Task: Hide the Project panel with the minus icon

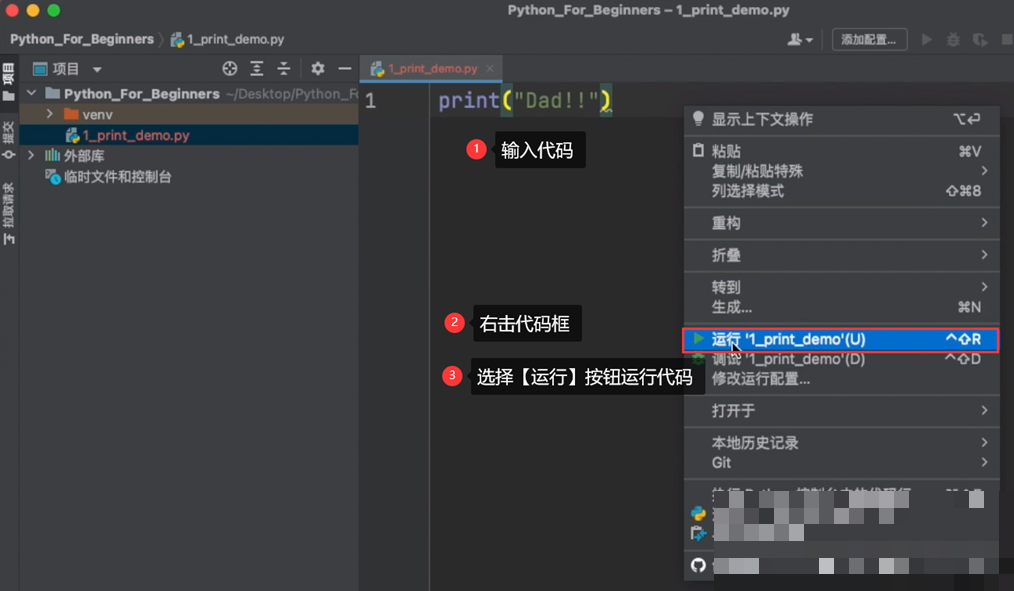Action: coord(345,69)
